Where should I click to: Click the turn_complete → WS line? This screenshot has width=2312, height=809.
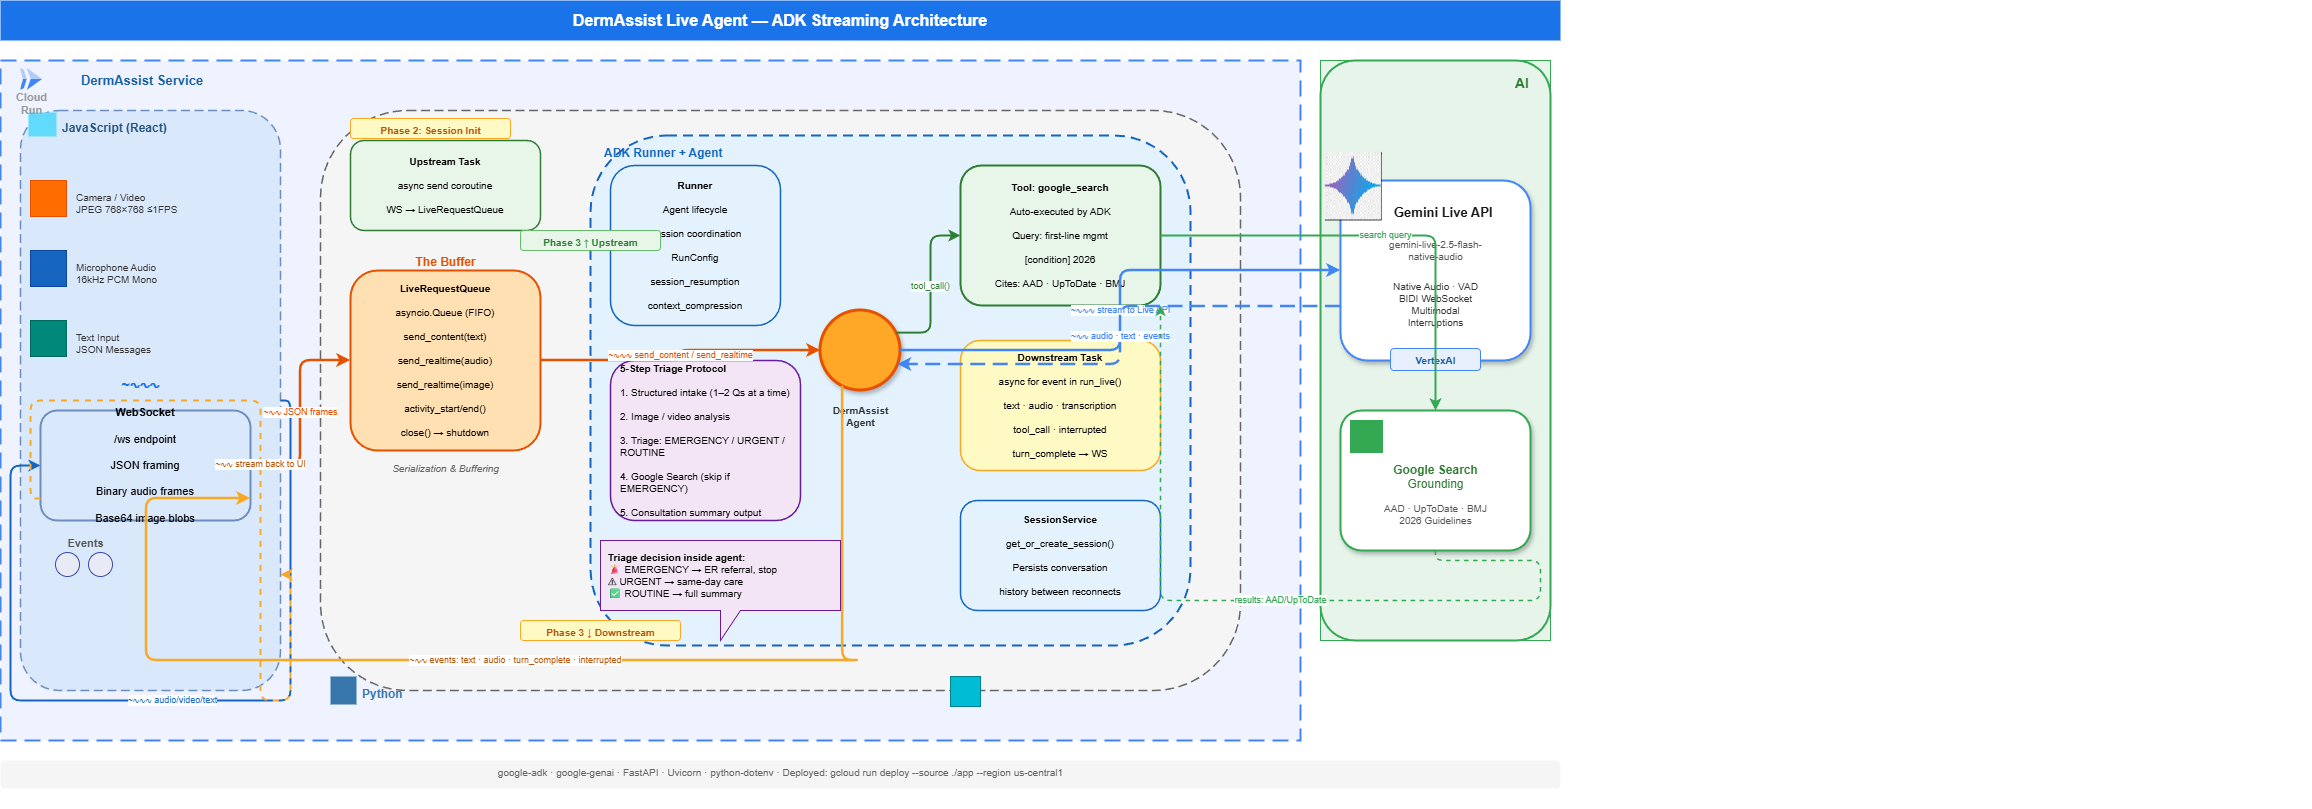coord(1060,454)
